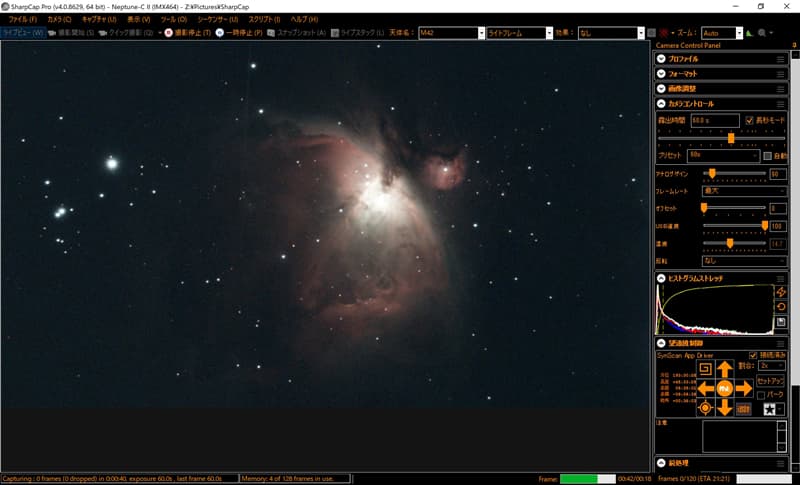Screen dimensions: 800x485
Task: Click the save icon in histogram panel
Action: (780, 321)
